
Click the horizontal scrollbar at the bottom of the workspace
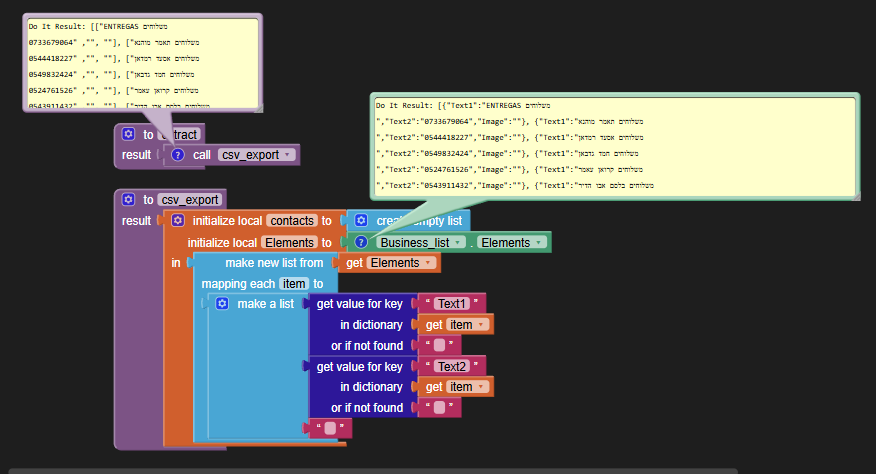(400, 469)
